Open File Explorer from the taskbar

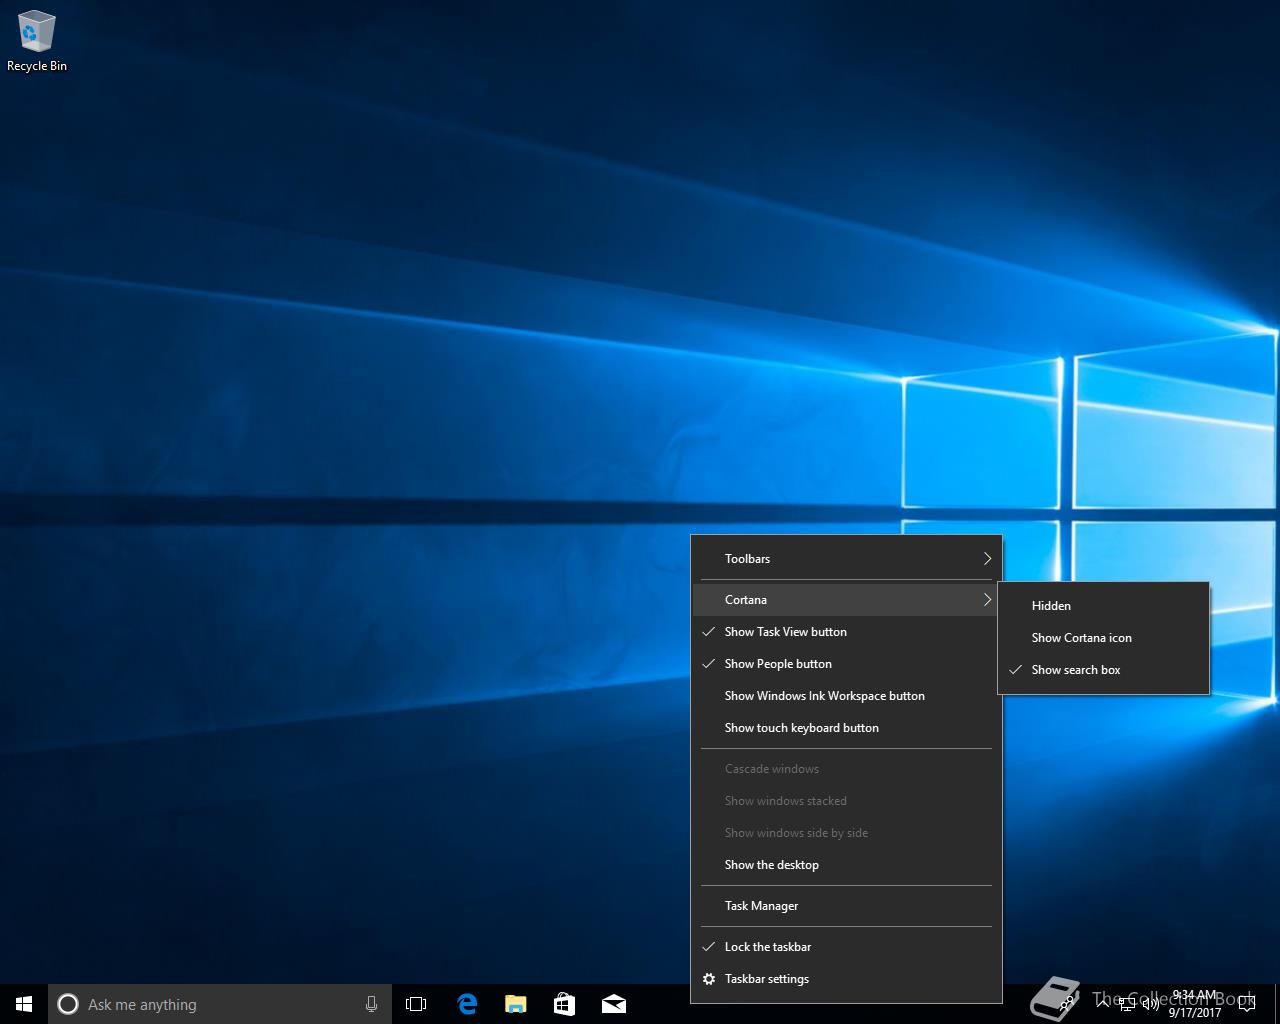coord(515,1004)
